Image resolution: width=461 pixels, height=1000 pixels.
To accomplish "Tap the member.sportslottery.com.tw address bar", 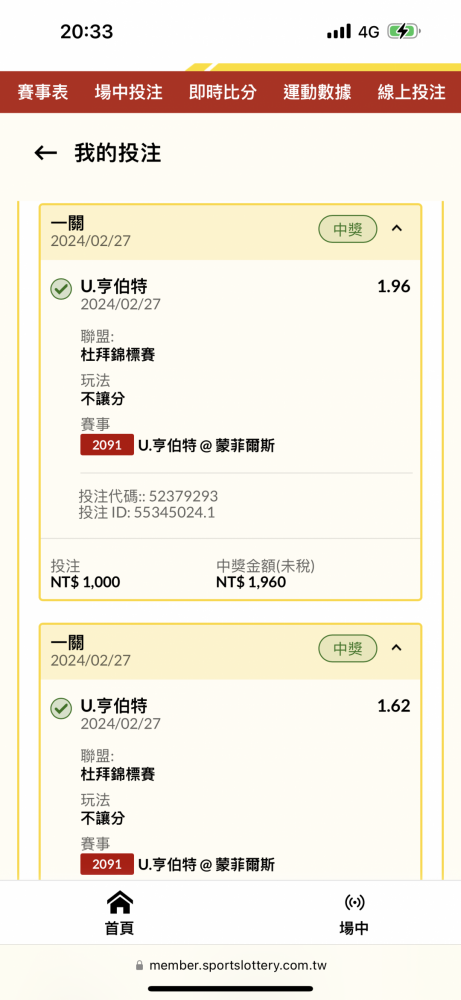I will pyautogui.click(x=231, y=966).
